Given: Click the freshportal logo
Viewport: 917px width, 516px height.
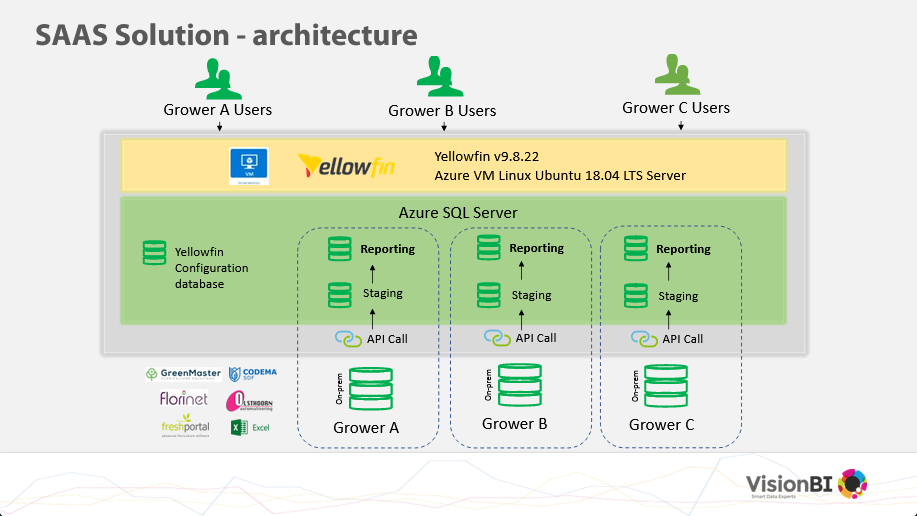Looking at the screenshot, I should point(185,428).
